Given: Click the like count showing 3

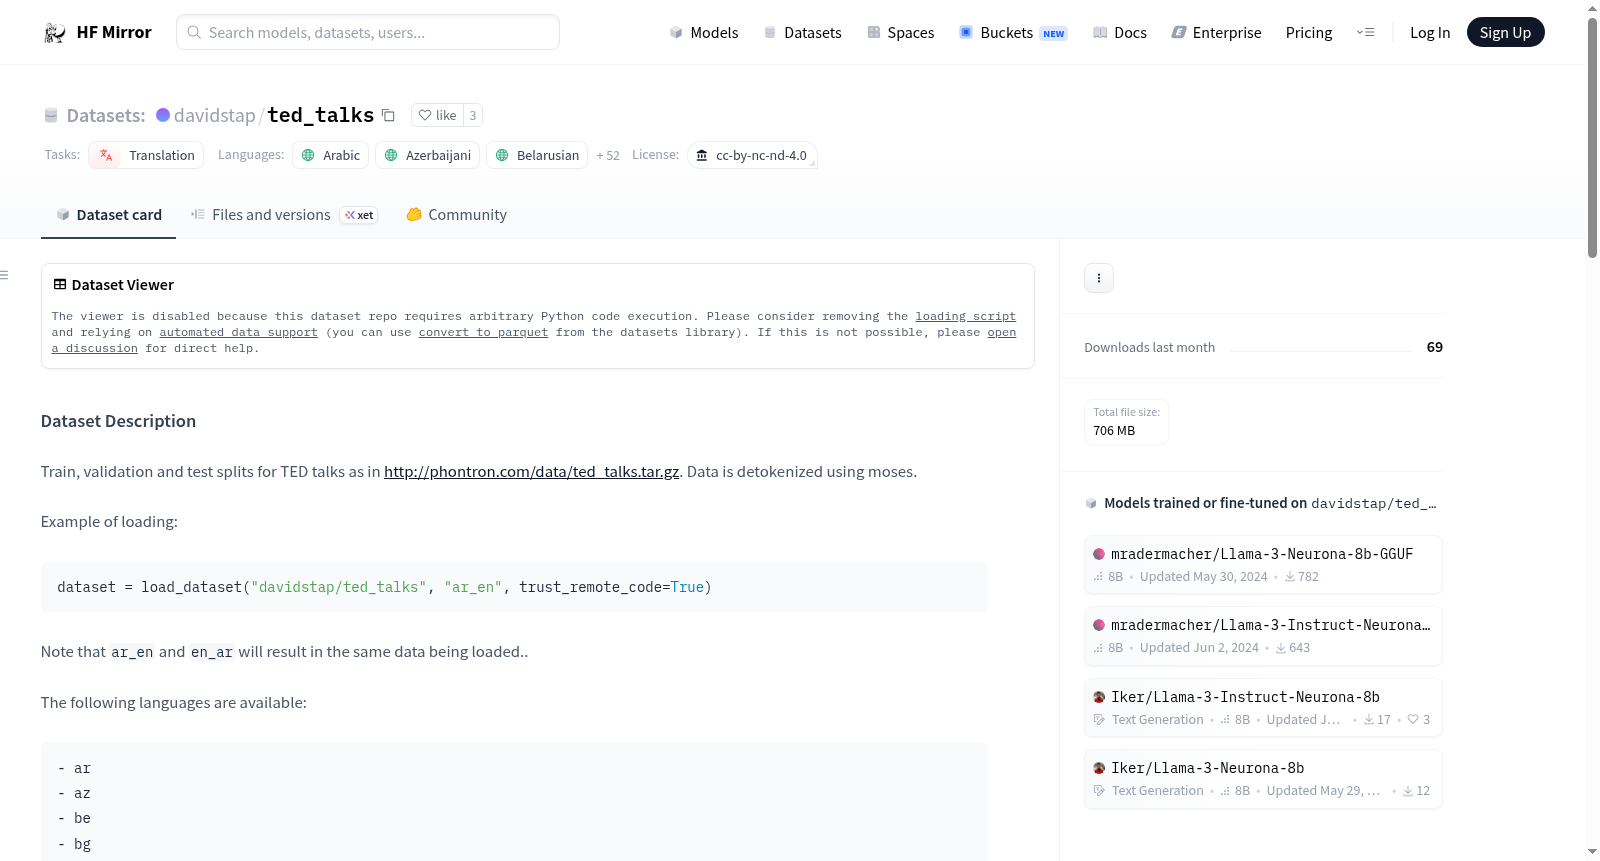Looking at the screenshot, I should coord(473,115).
